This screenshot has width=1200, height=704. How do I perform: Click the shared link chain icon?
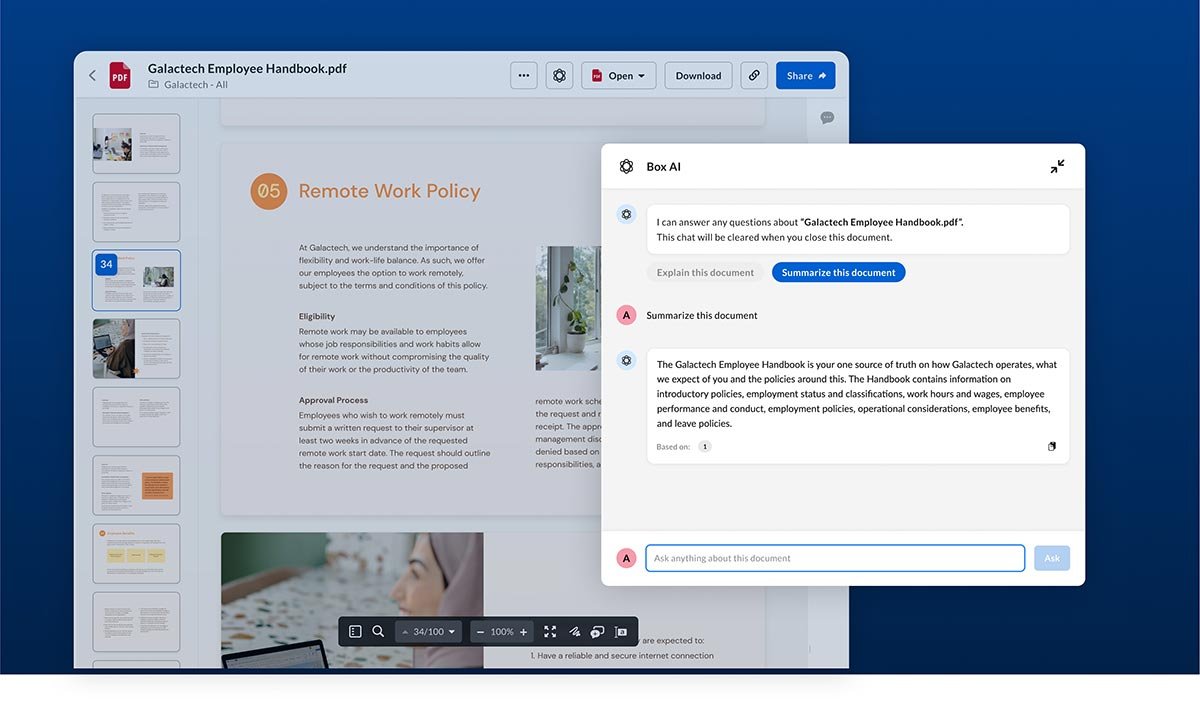(753, 75)
